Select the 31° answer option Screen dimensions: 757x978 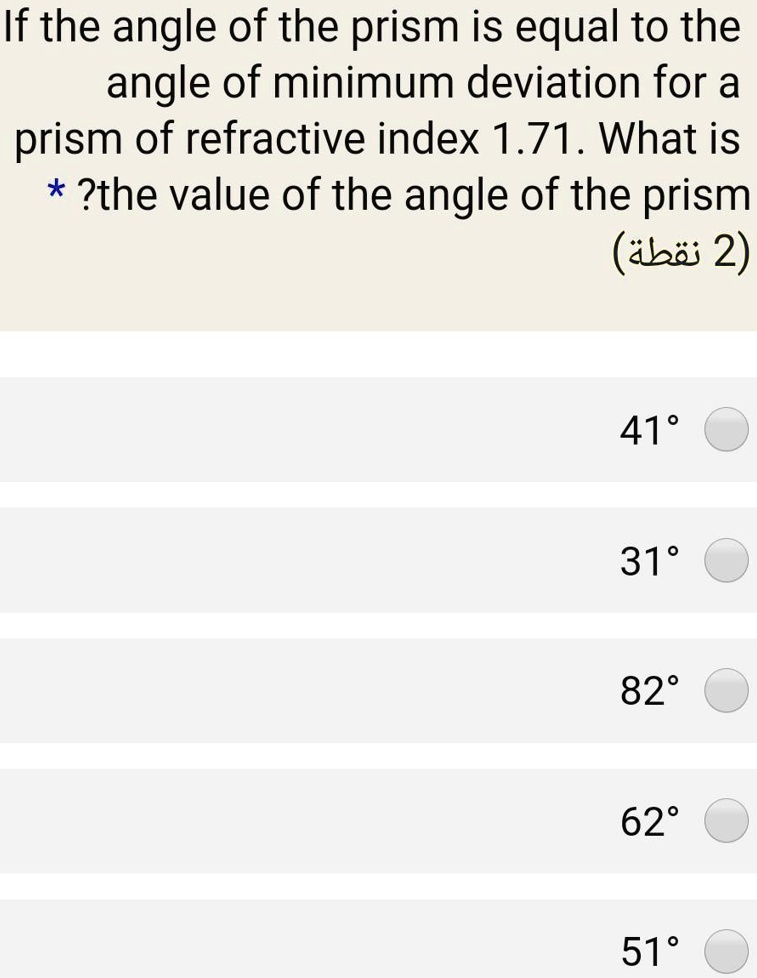pos(726,561)
